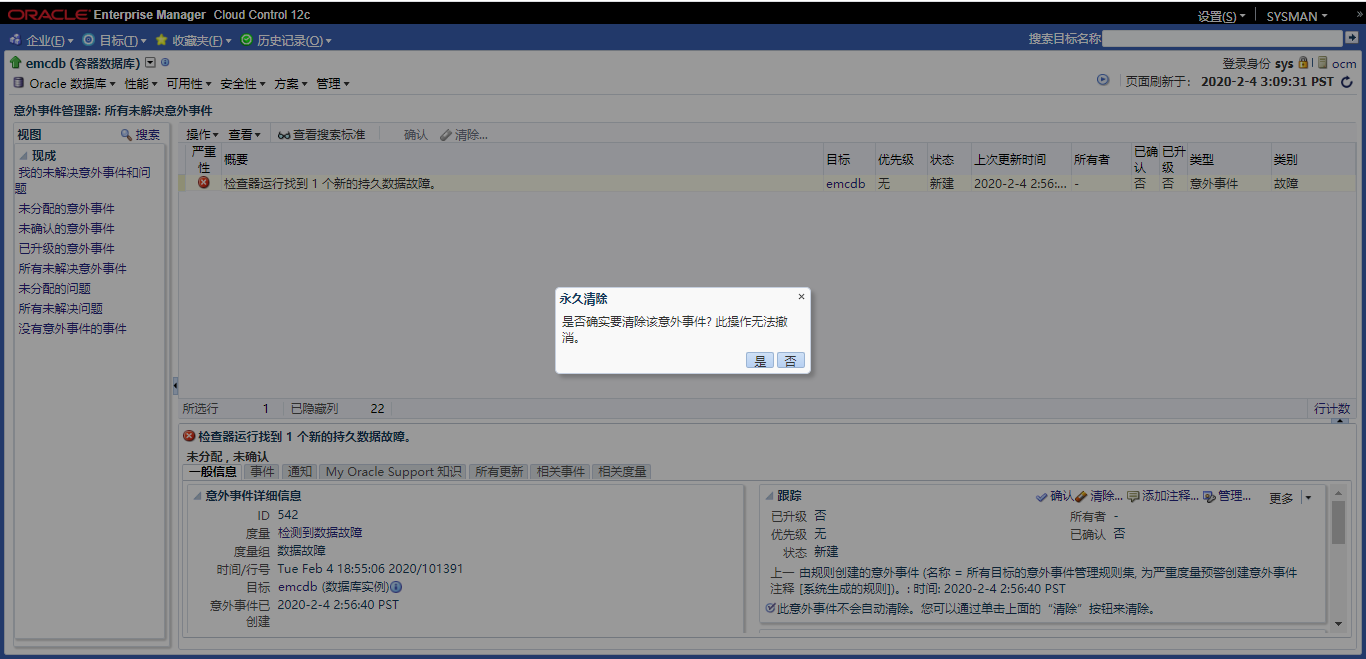The height and width of the screenshot is (659, 1366).
Task: Click the info icon next to emcdb (数据库实例)
Action: [396, 587]
